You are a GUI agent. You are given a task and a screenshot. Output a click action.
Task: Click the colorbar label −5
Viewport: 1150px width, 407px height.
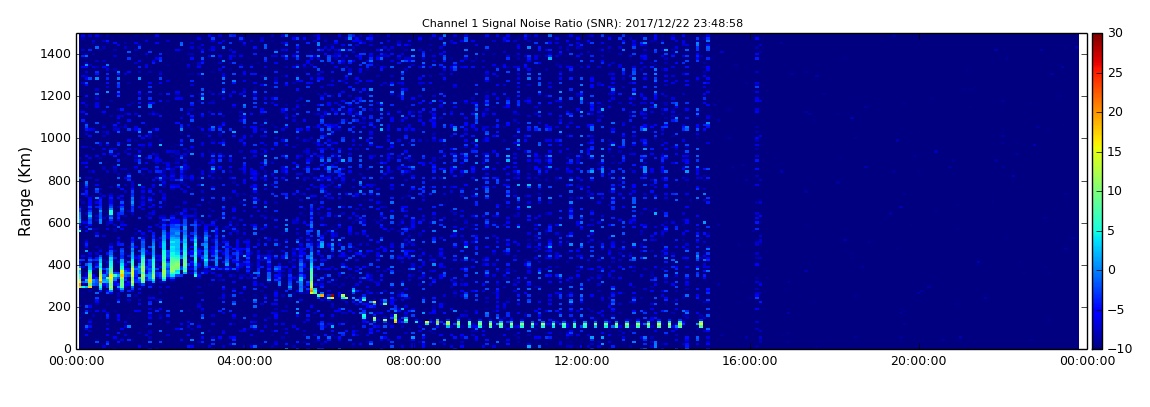[x=1116, y=309]
